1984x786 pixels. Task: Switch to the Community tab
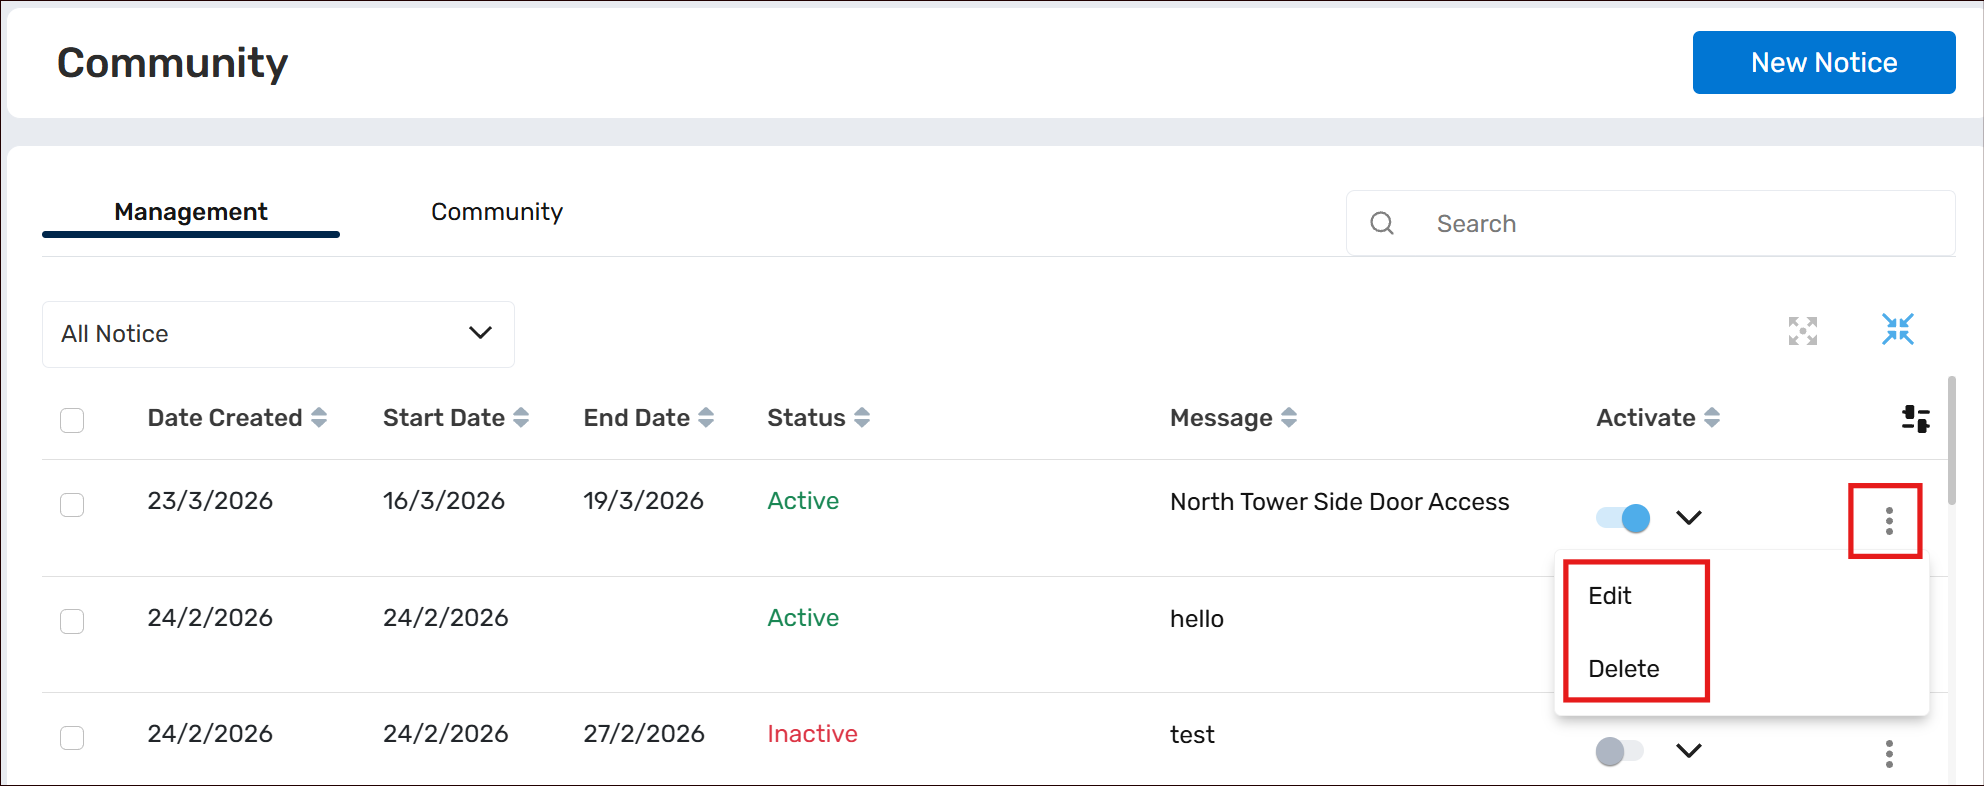[x=497, y=212]
